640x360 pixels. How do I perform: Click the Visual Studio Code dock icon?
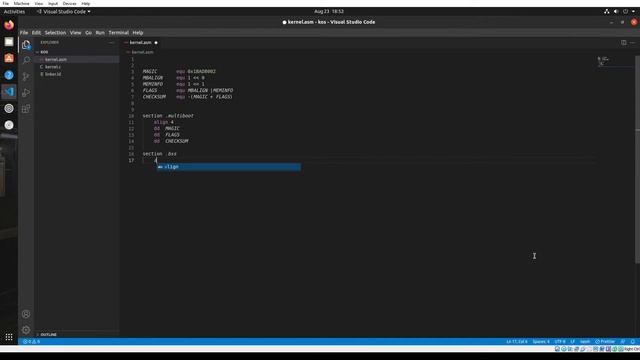tap(9, 92)
